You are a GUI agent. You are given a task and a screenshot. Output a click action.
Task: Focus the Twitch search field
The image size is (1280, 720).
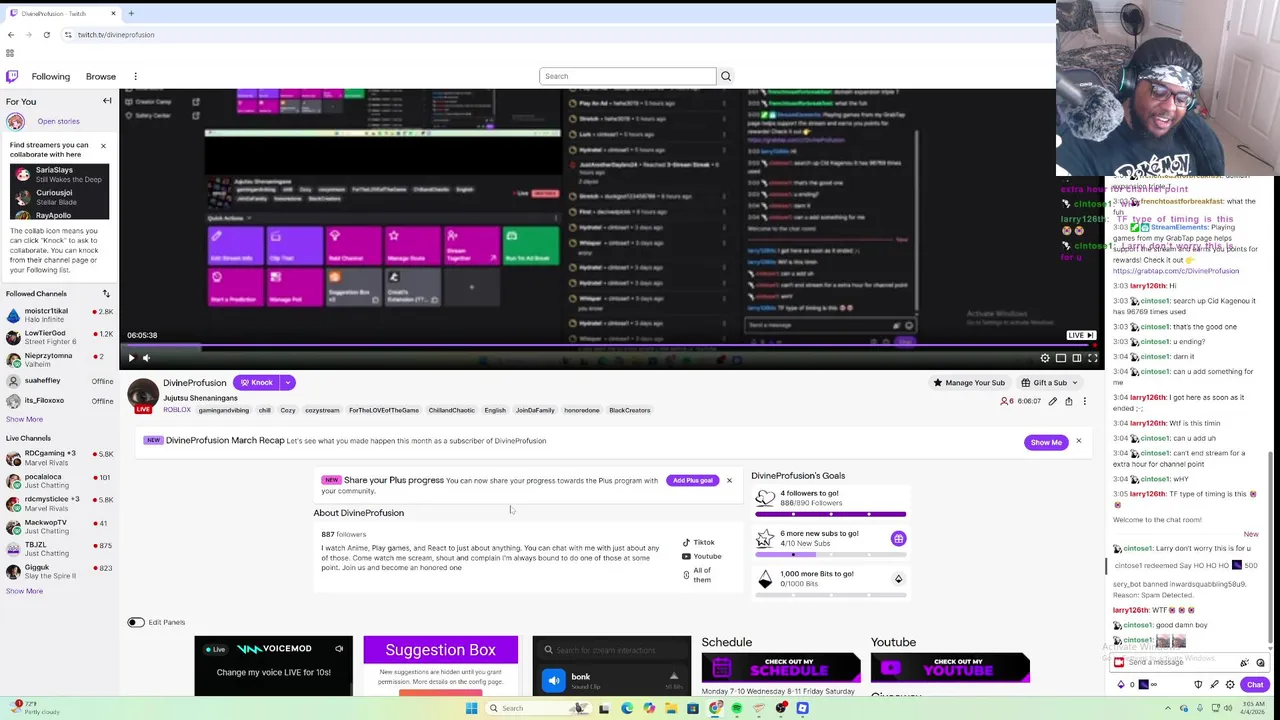coord(627,76)
